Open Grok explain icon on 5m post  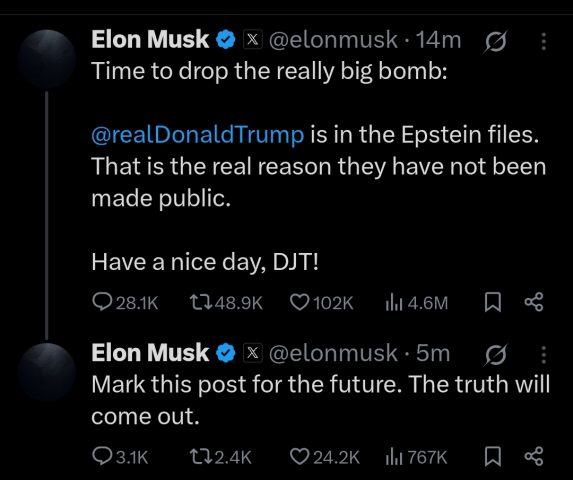click(x=496, y=354)
